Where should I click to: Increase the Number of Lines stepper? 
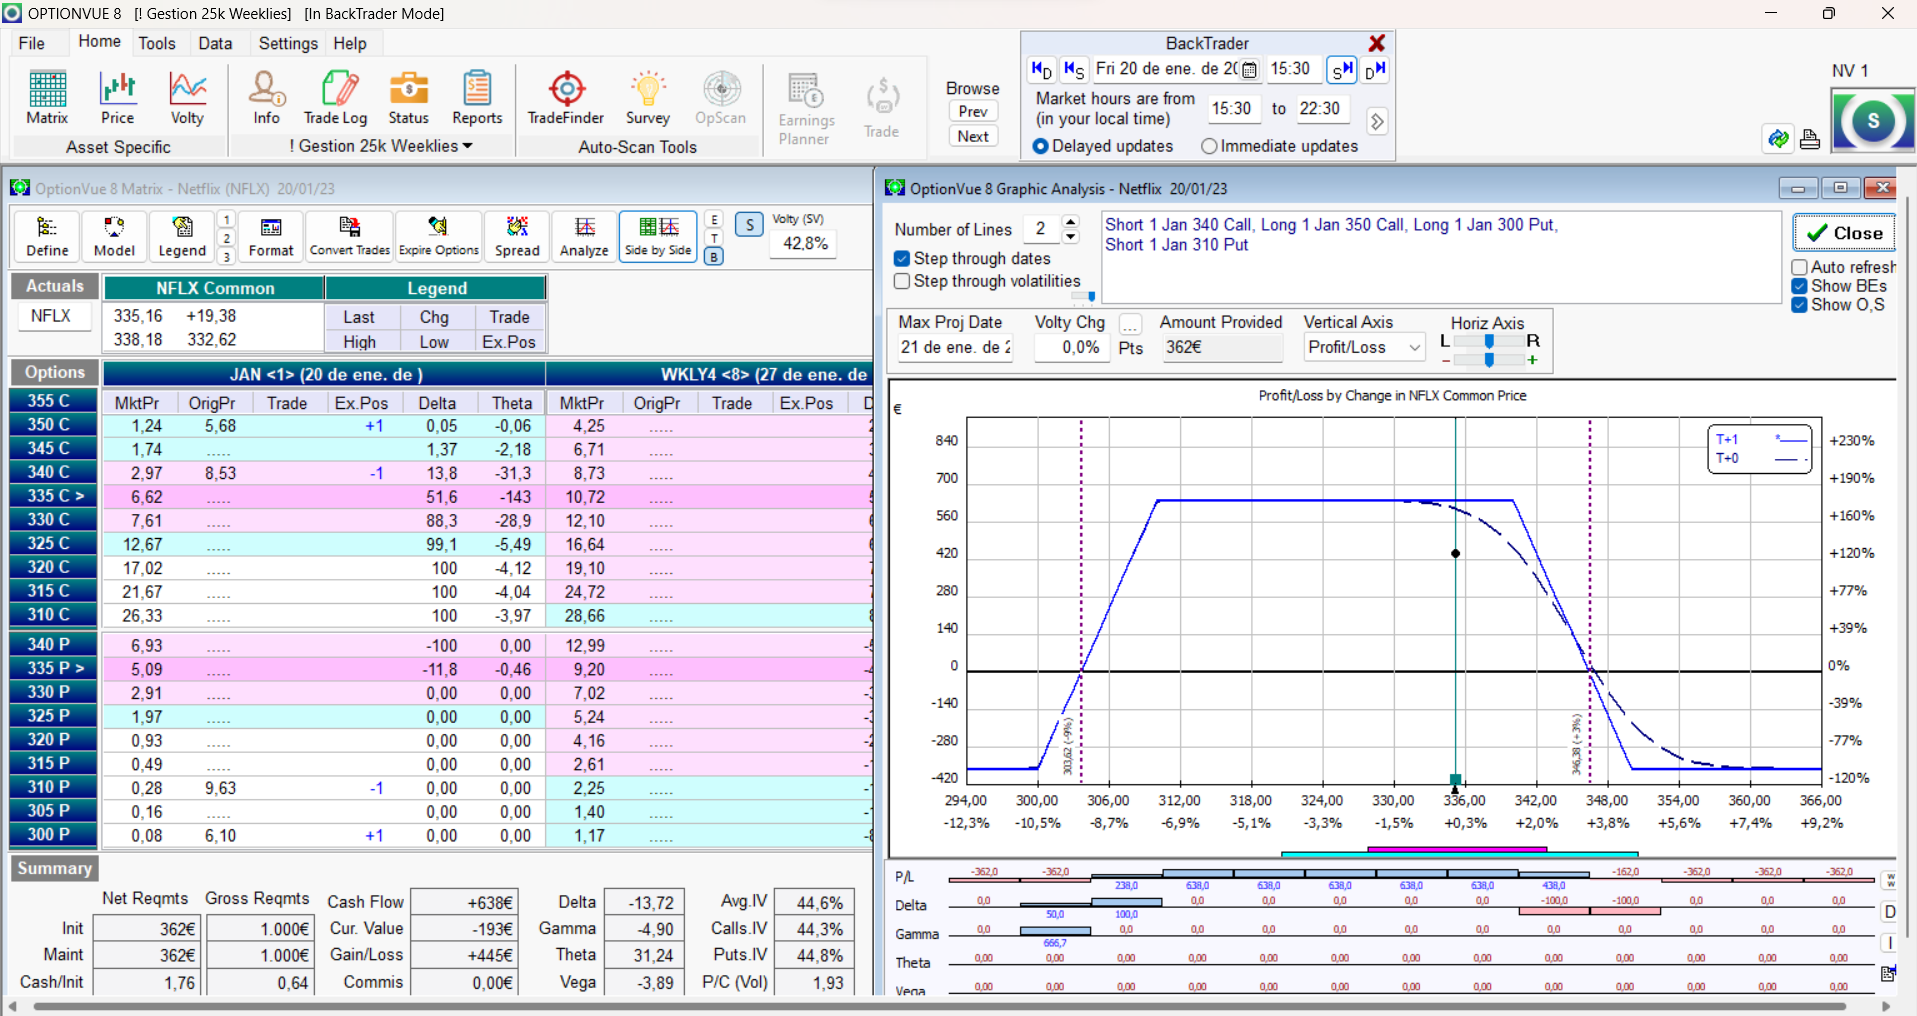1071,222
